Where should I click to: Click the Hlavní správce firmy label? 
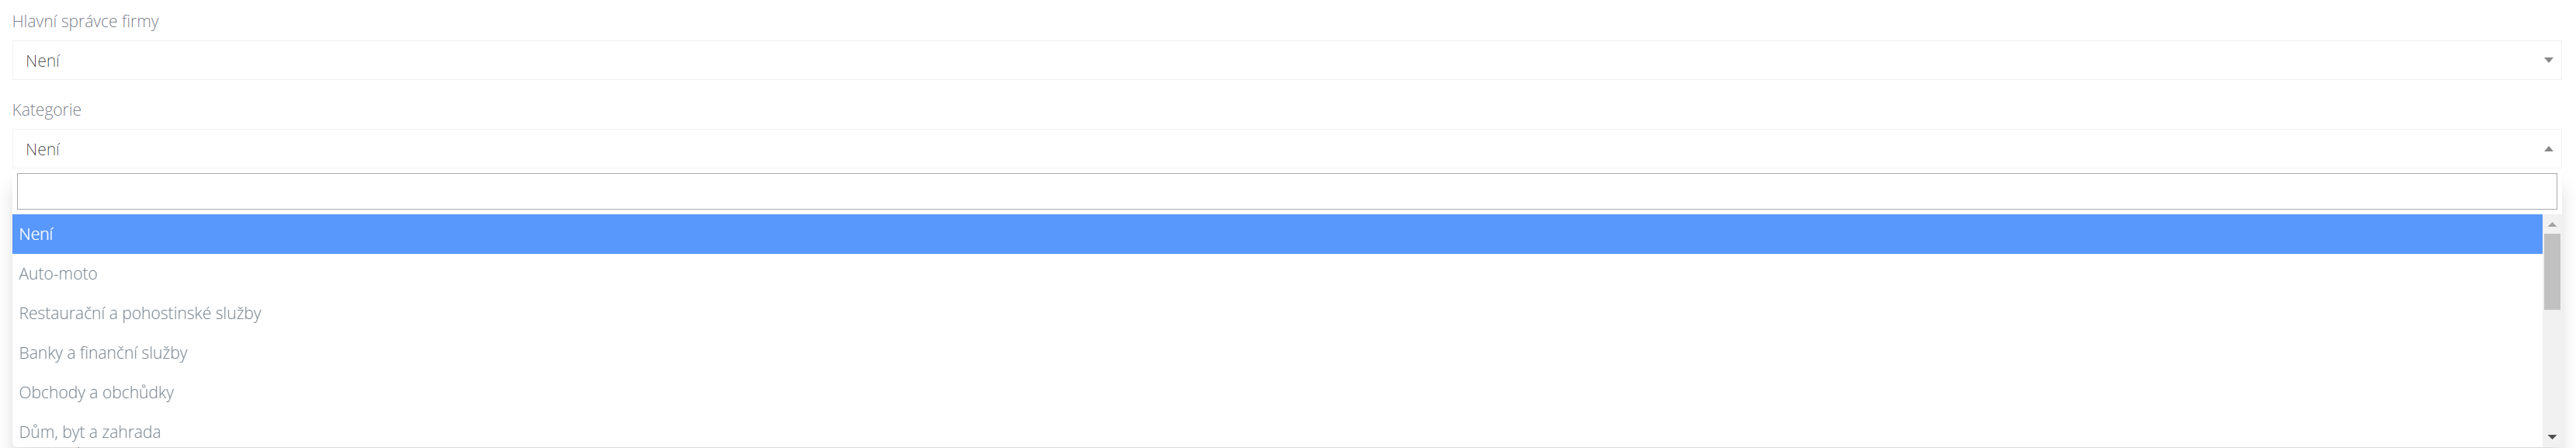pyautogui.click(x=85, y=21)
